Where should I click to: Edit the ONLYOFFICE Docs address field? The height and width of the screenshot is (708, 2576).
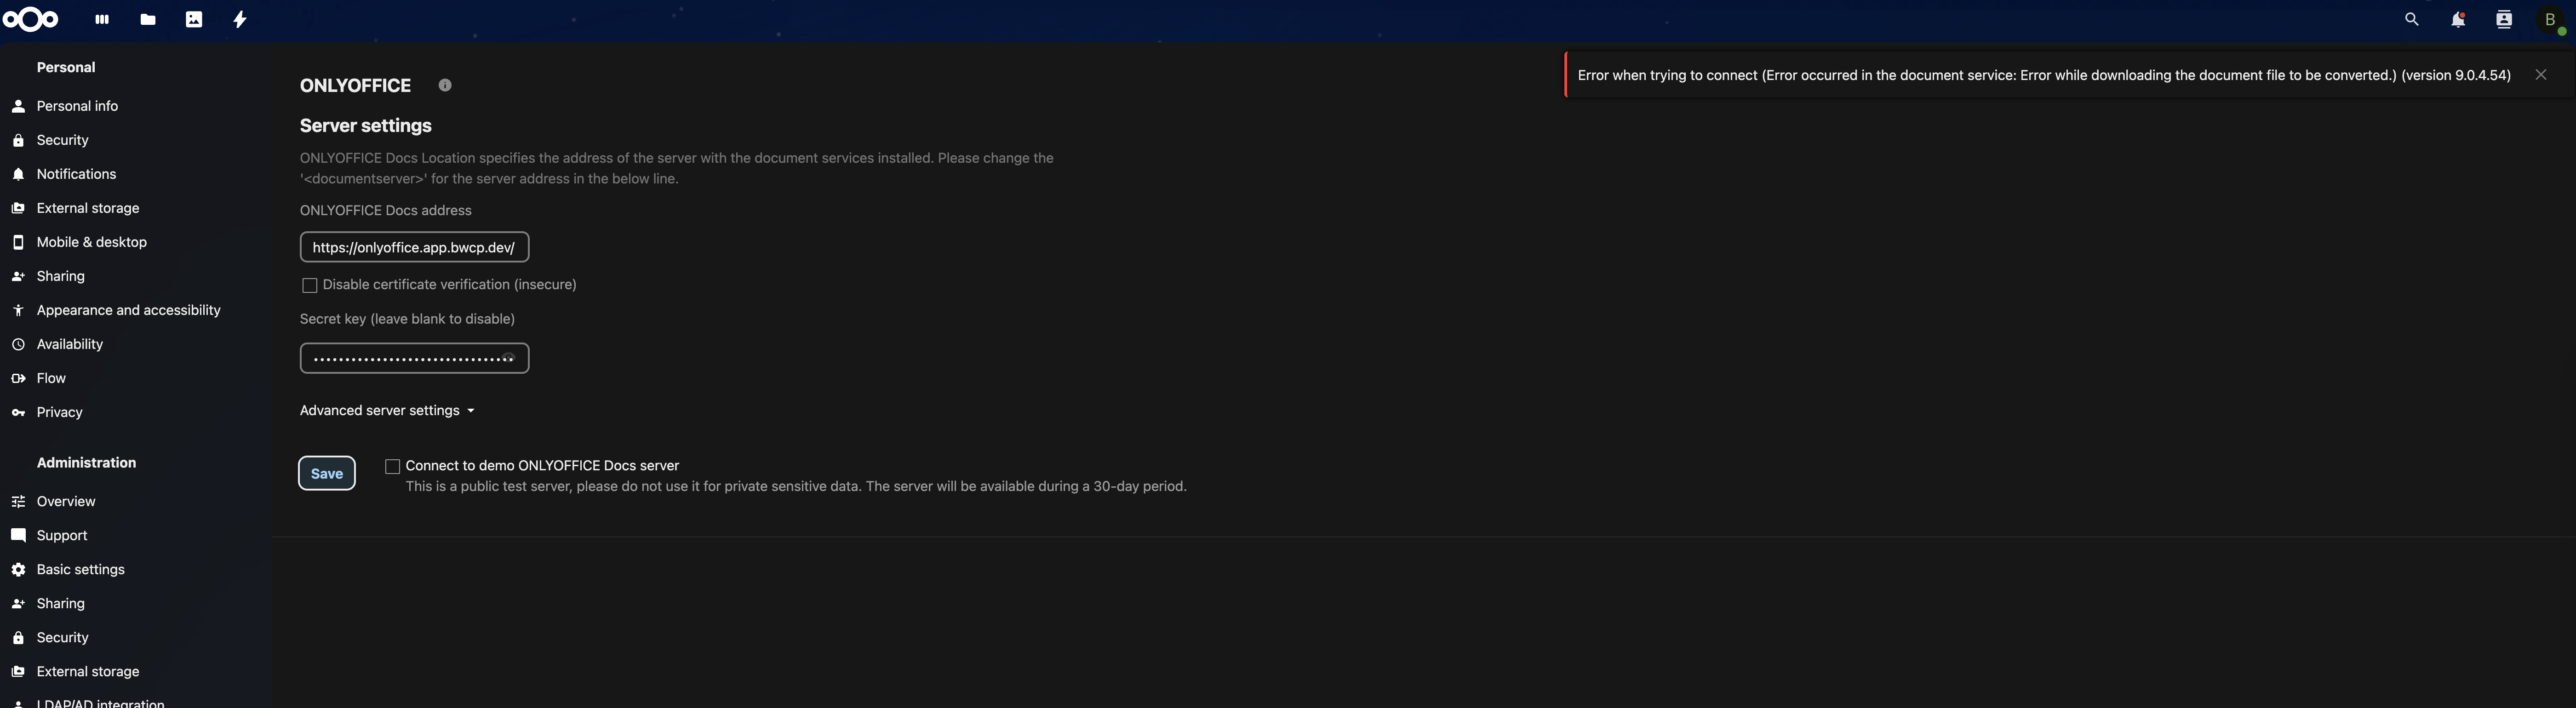pos(414,247)
